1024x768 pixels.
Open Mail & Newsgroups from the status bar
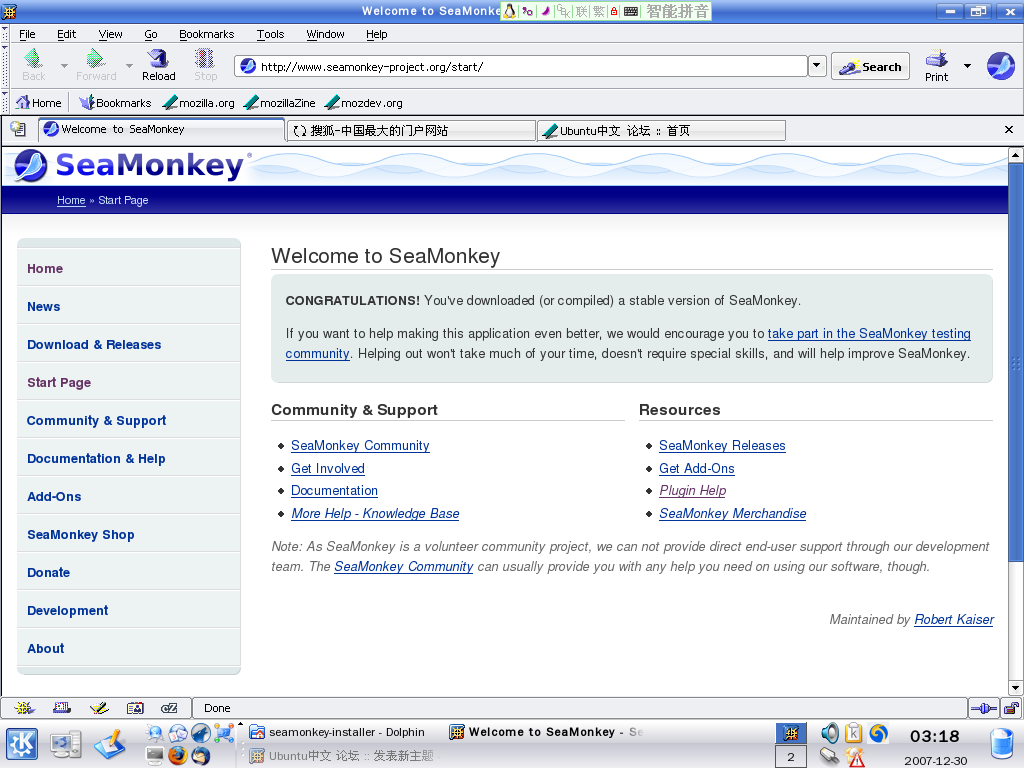tap(62, 708)
